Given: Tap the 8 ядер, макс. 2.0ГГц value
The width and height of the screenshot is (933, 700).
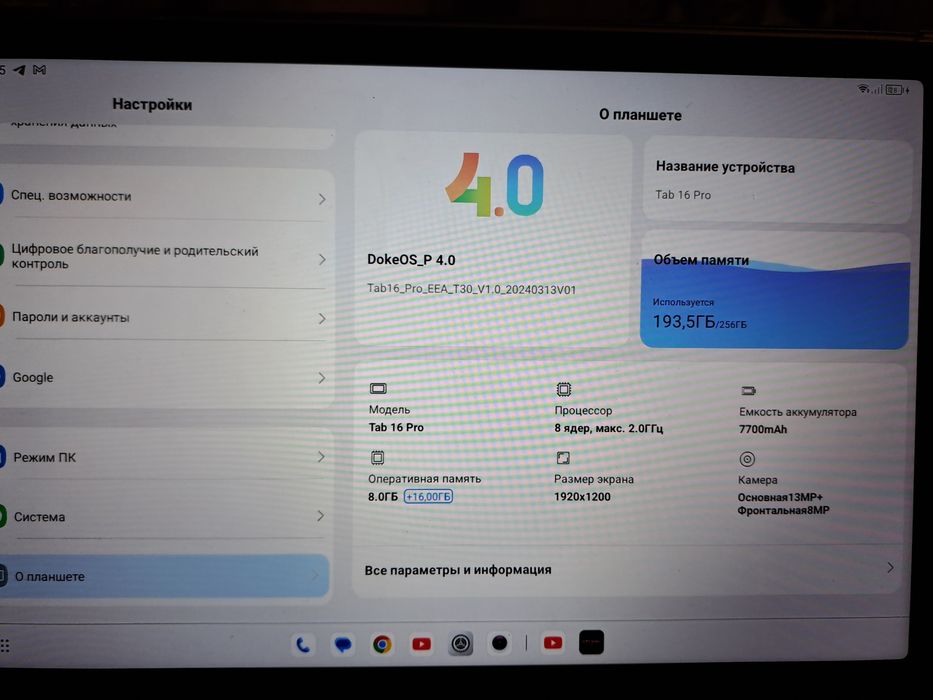Looking at the screenshot, I should point(609,428).
